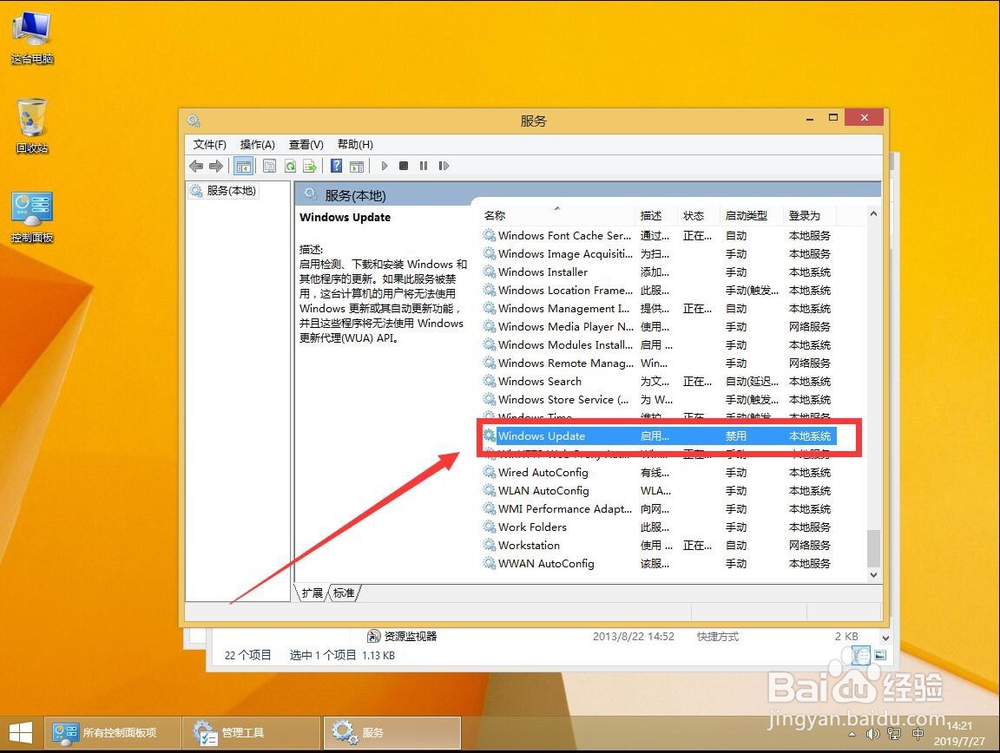Sort by the 登录为 column header

point(810,216)
